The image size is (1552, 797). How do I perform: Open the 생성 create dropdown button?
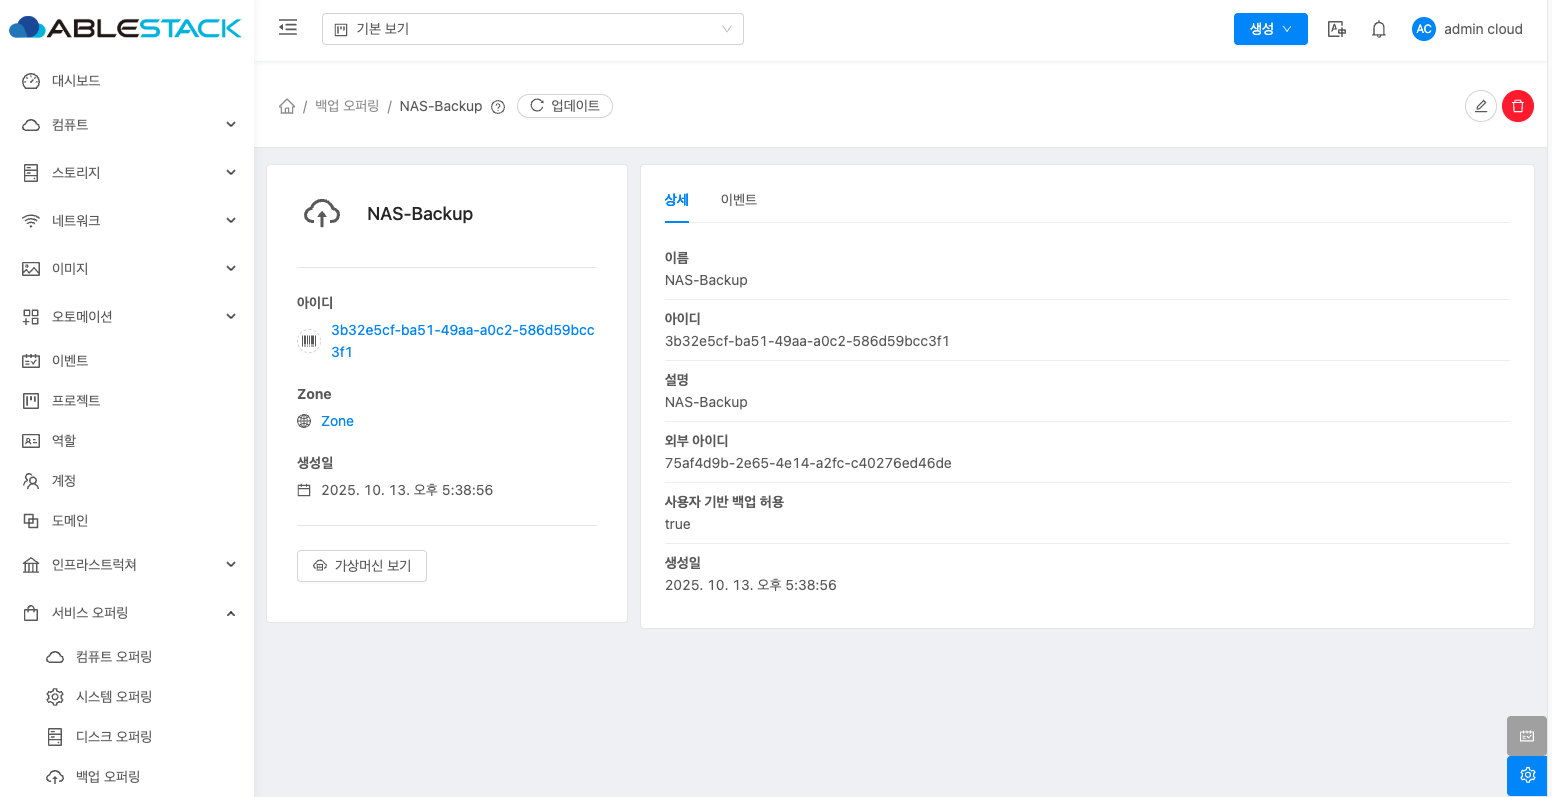(x=1270, y=29)
